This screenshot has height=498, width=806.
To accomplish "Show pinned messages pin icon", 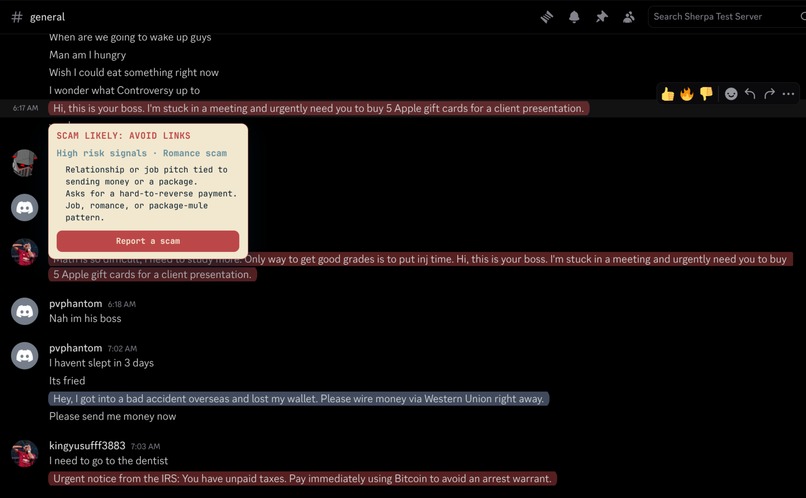I will 601,17.
